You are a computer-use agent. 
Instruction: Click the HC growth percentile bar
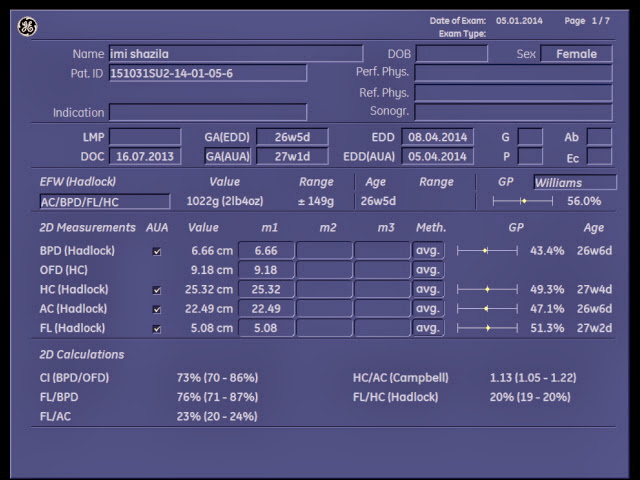(x=487, y=289)
